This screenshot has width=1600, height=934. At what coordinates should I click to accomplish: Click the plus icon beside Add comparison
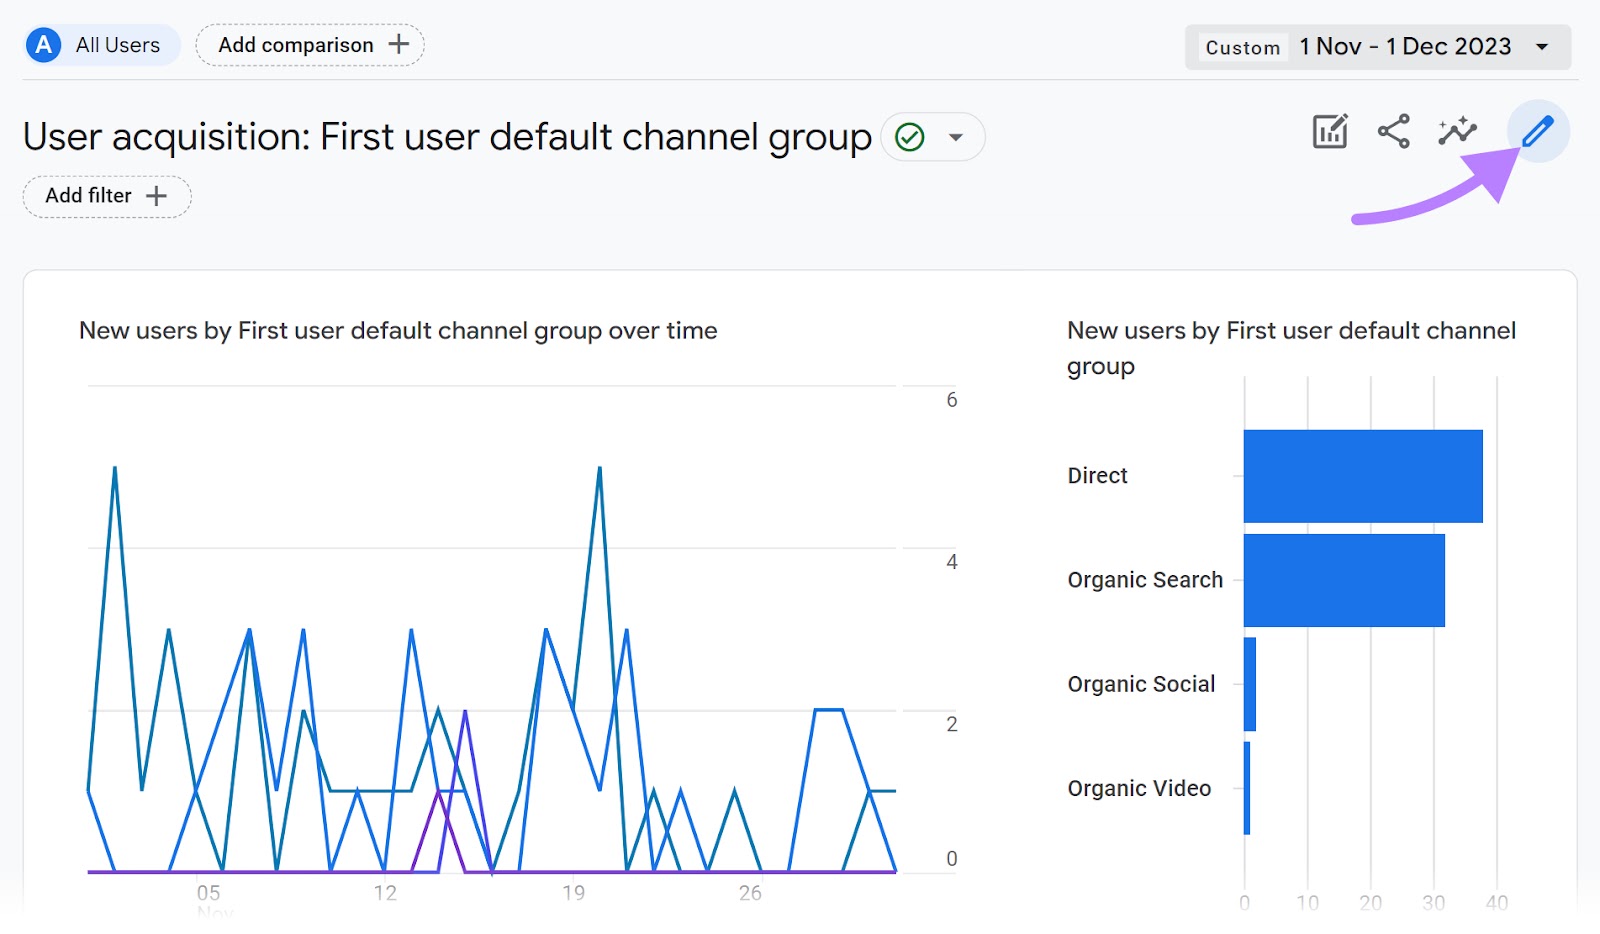(398, 44)
